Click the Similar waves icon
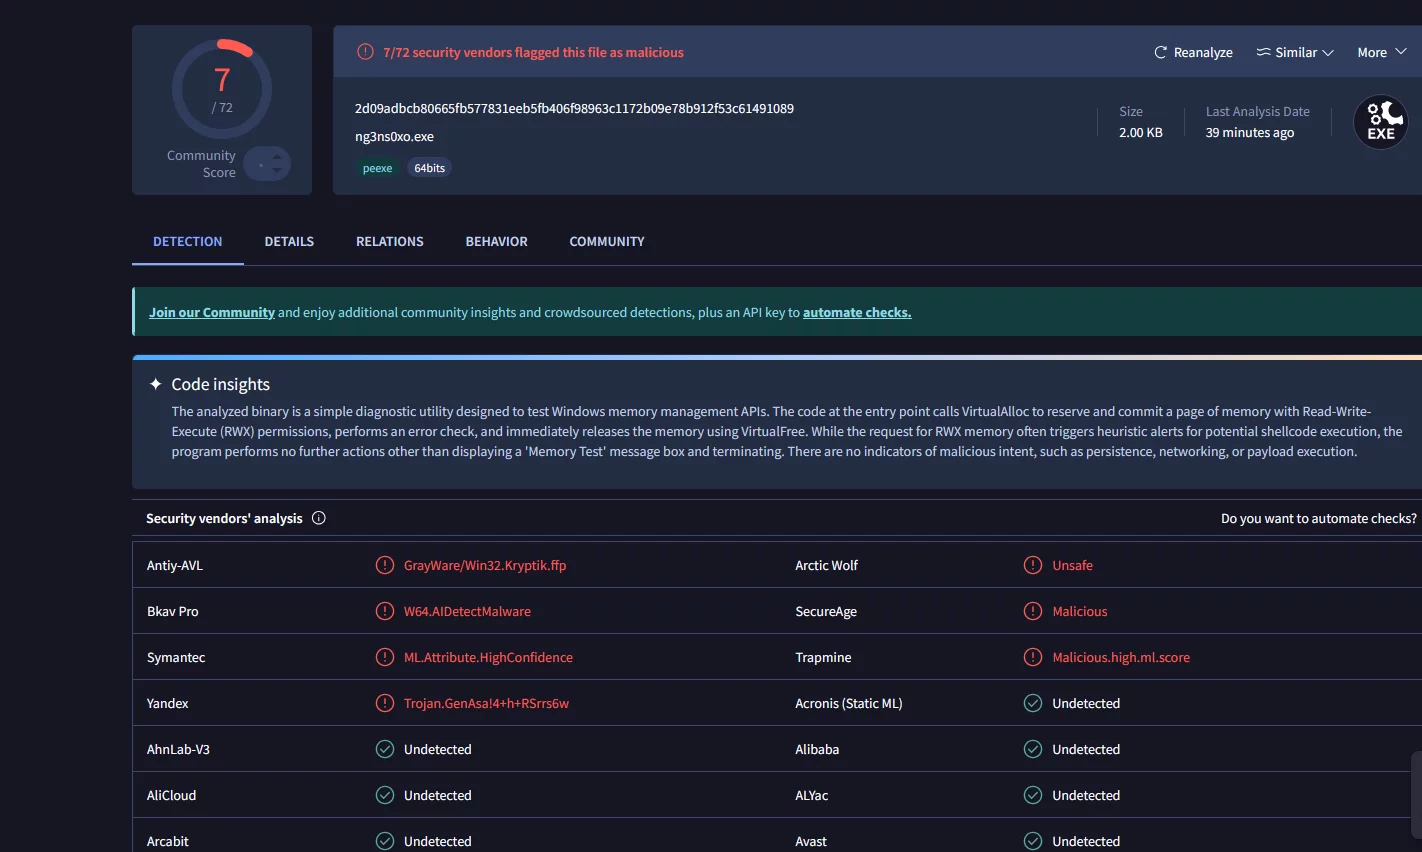This screenshot has width=1422, height=852. pos(1264,52)
